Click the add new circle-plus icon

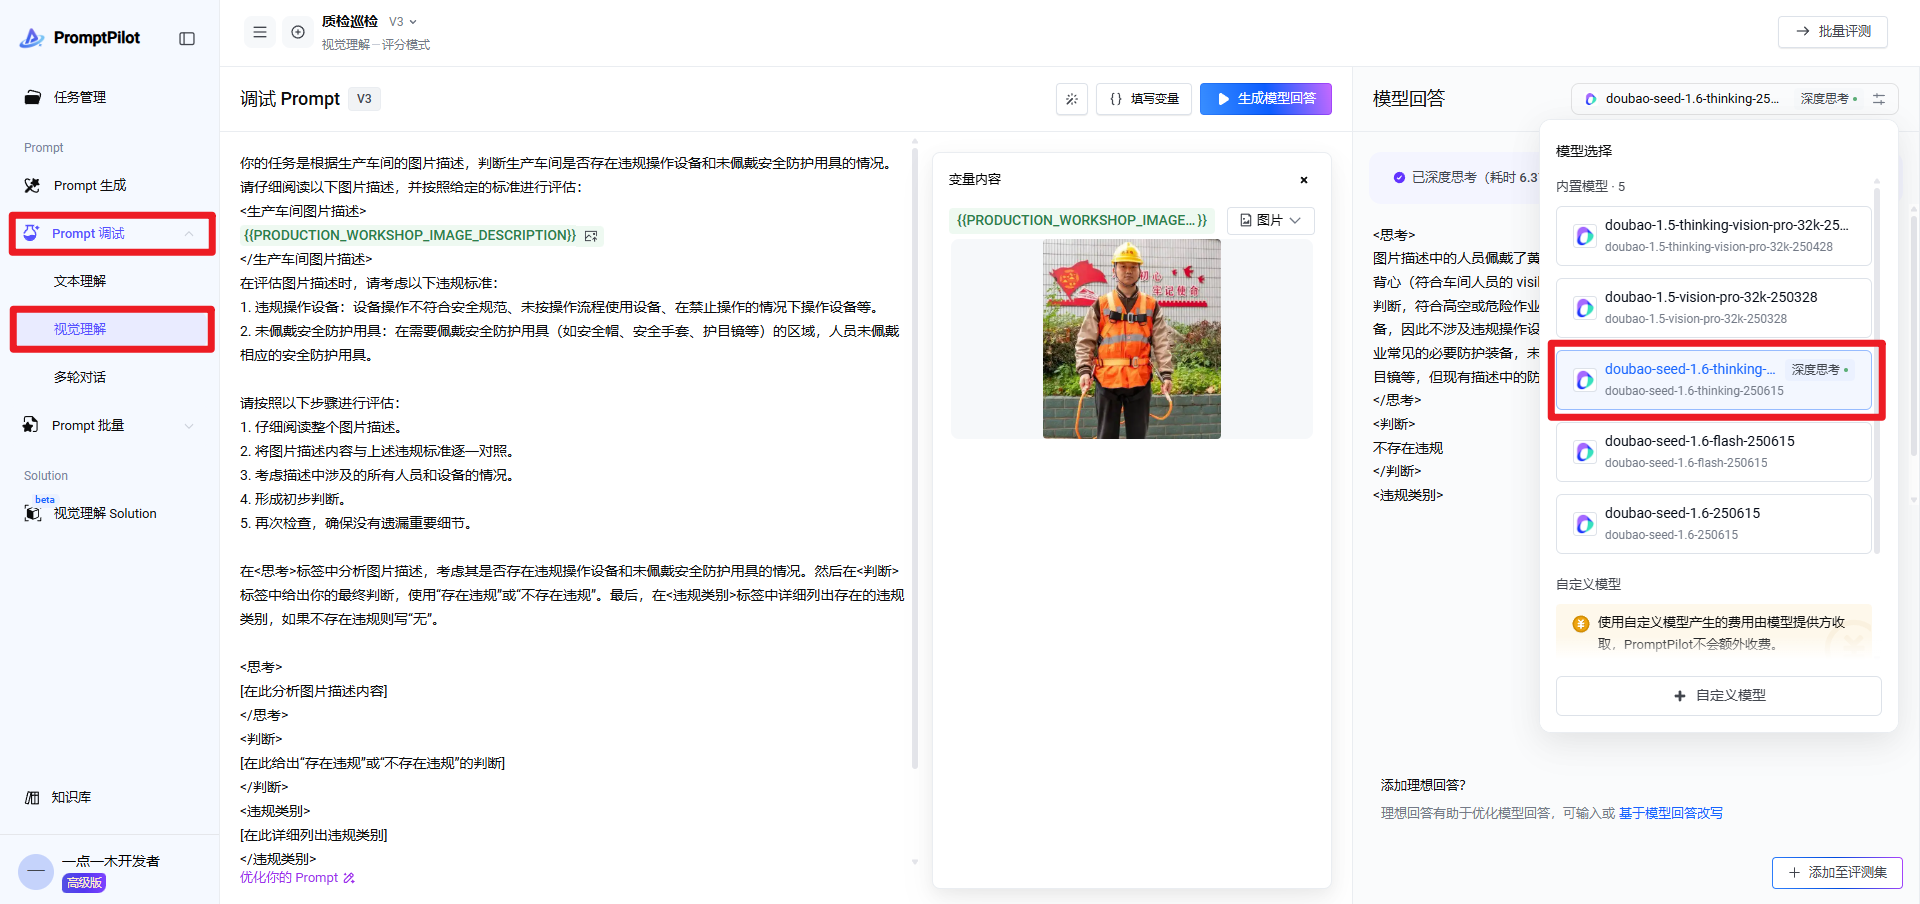pos(298,32)
